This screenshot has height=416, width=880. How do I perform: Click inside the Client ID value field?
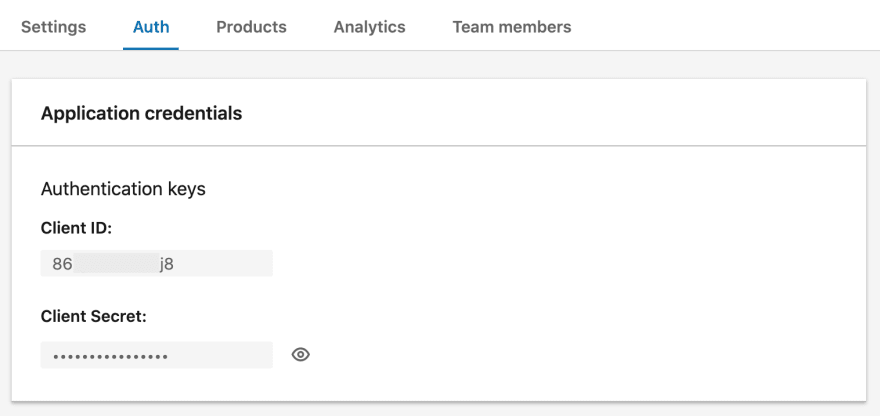coord(157,263)
